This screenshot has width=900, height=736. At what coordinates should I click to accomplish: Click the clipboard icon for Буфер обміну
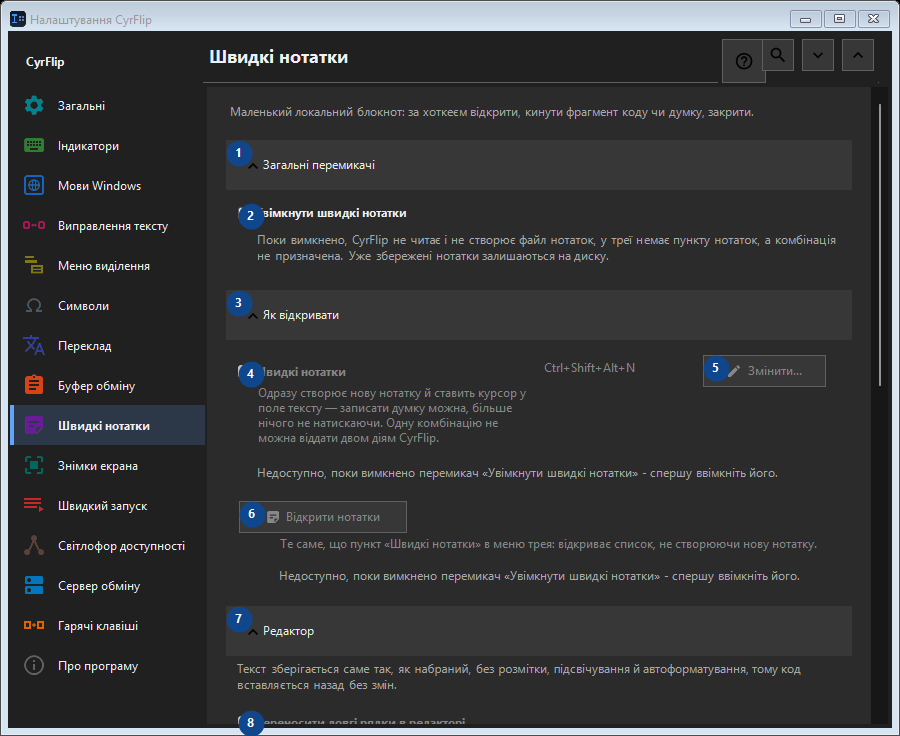coord(34,385)
